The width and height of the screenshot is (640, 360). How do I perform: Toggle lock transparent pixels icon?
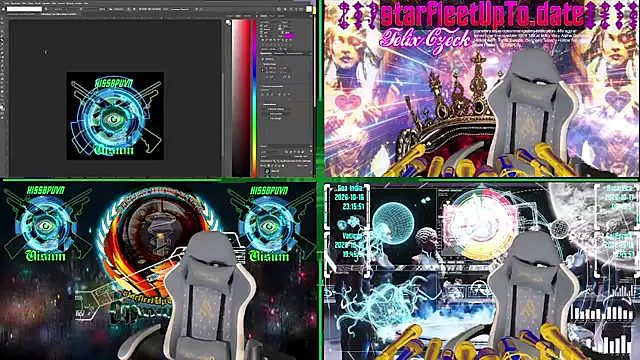coord(269,166)
